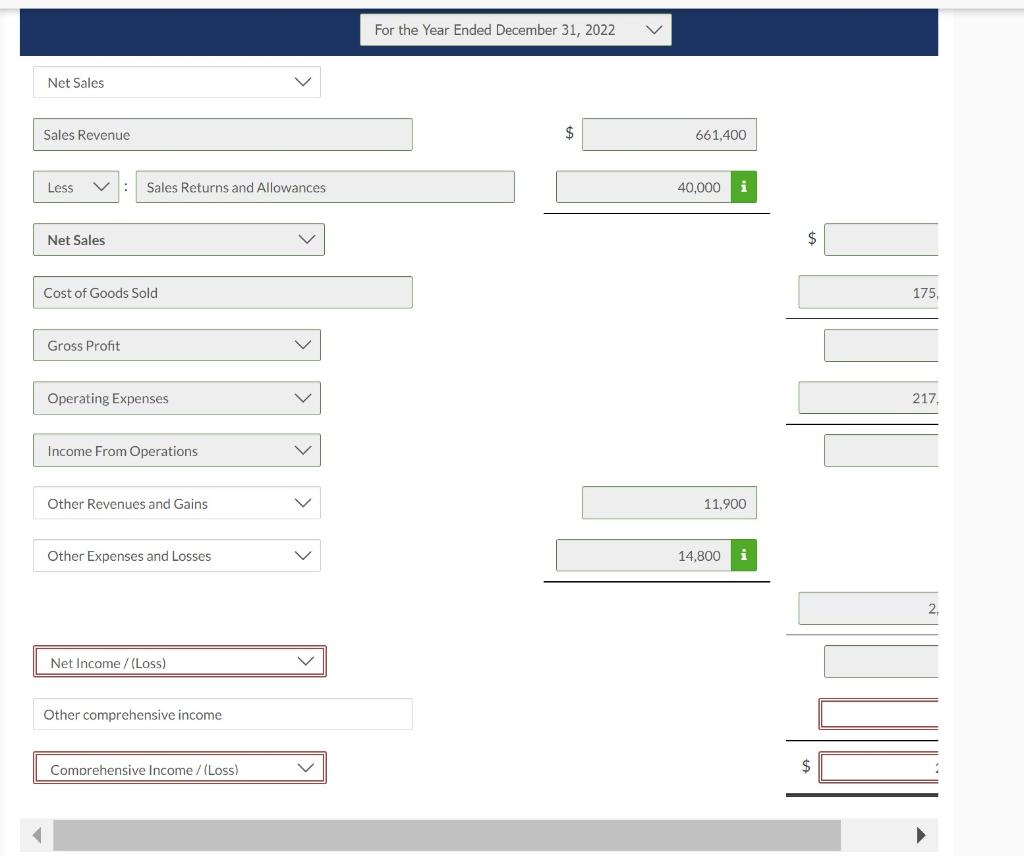1024x856 pixels.
Task: Open the Net Income / (Loss) dropdown
Action: (180, 661)
